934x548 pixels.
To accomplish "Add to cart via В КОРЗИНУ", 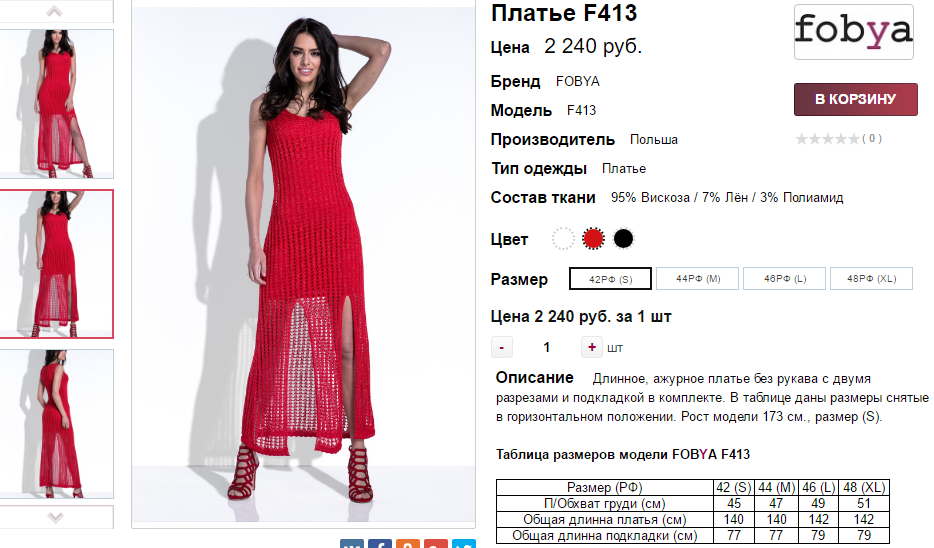I will [x=855, y=99].
